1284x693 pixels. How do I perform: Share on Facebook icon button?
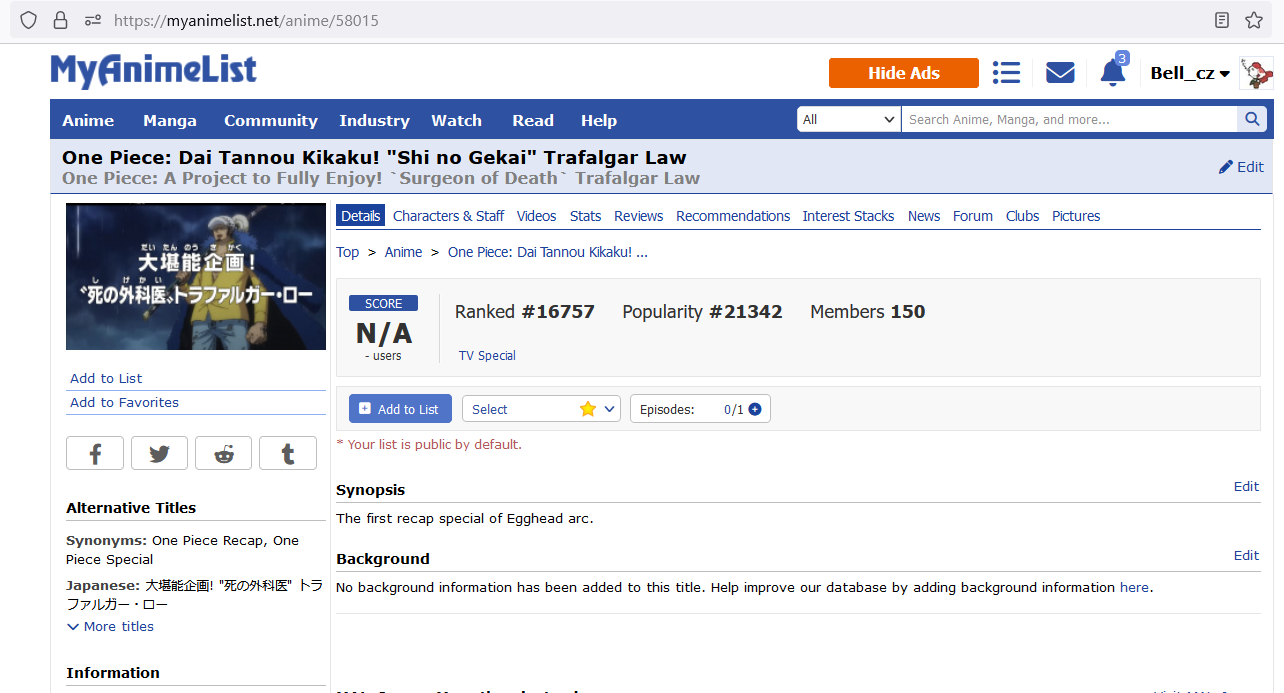(95, 453)
